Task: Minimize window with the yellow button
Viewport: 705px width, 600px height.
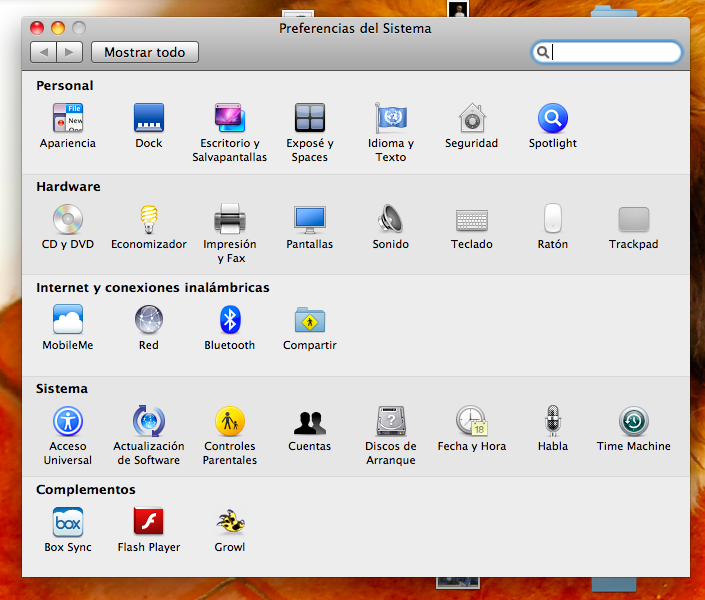Action: (58, 28)
